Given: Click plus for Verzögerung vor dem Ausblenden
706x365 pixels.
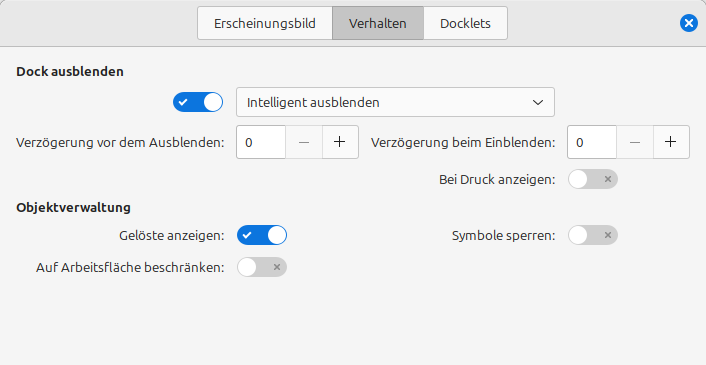Looking at the screenshot, I should pos(340,142).
